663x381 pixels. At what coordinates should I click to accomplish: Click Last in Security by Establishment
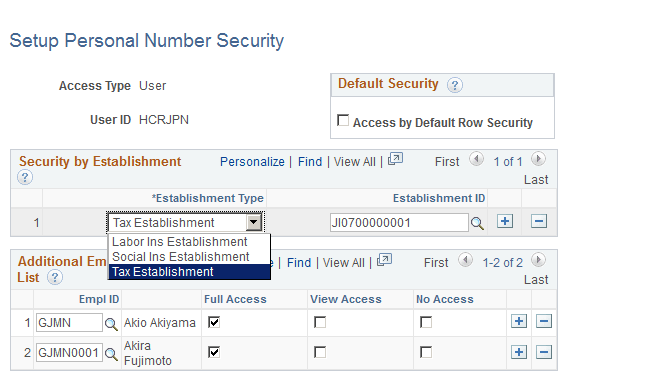[x=536, y=180]
